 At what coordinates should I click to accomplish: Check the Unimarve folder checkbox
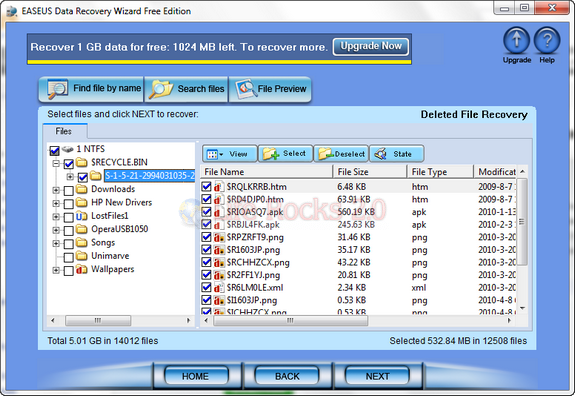(69, 257)
